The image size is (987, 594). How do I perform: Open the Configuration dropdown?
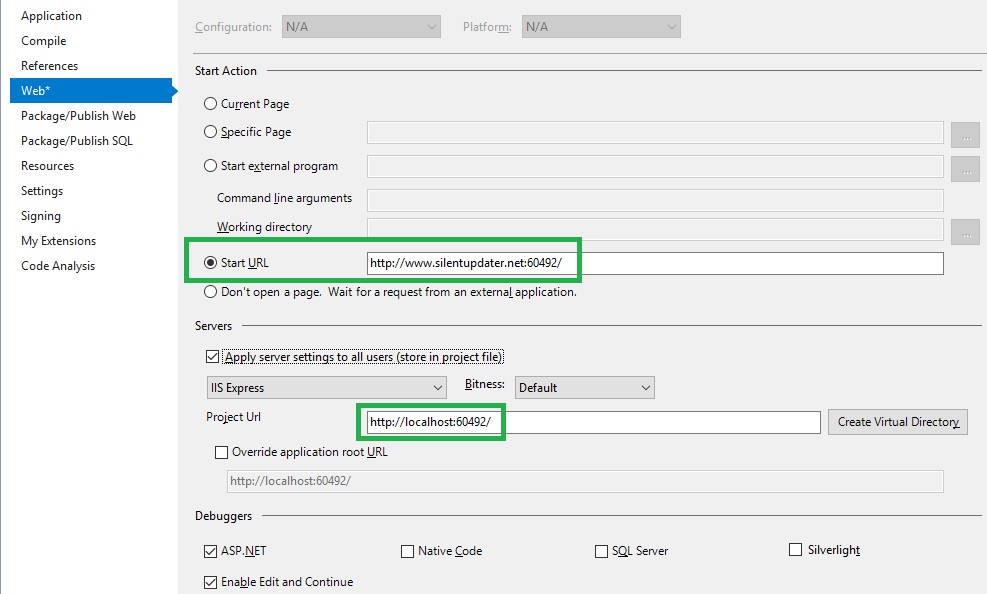click(x=361, y=27)
